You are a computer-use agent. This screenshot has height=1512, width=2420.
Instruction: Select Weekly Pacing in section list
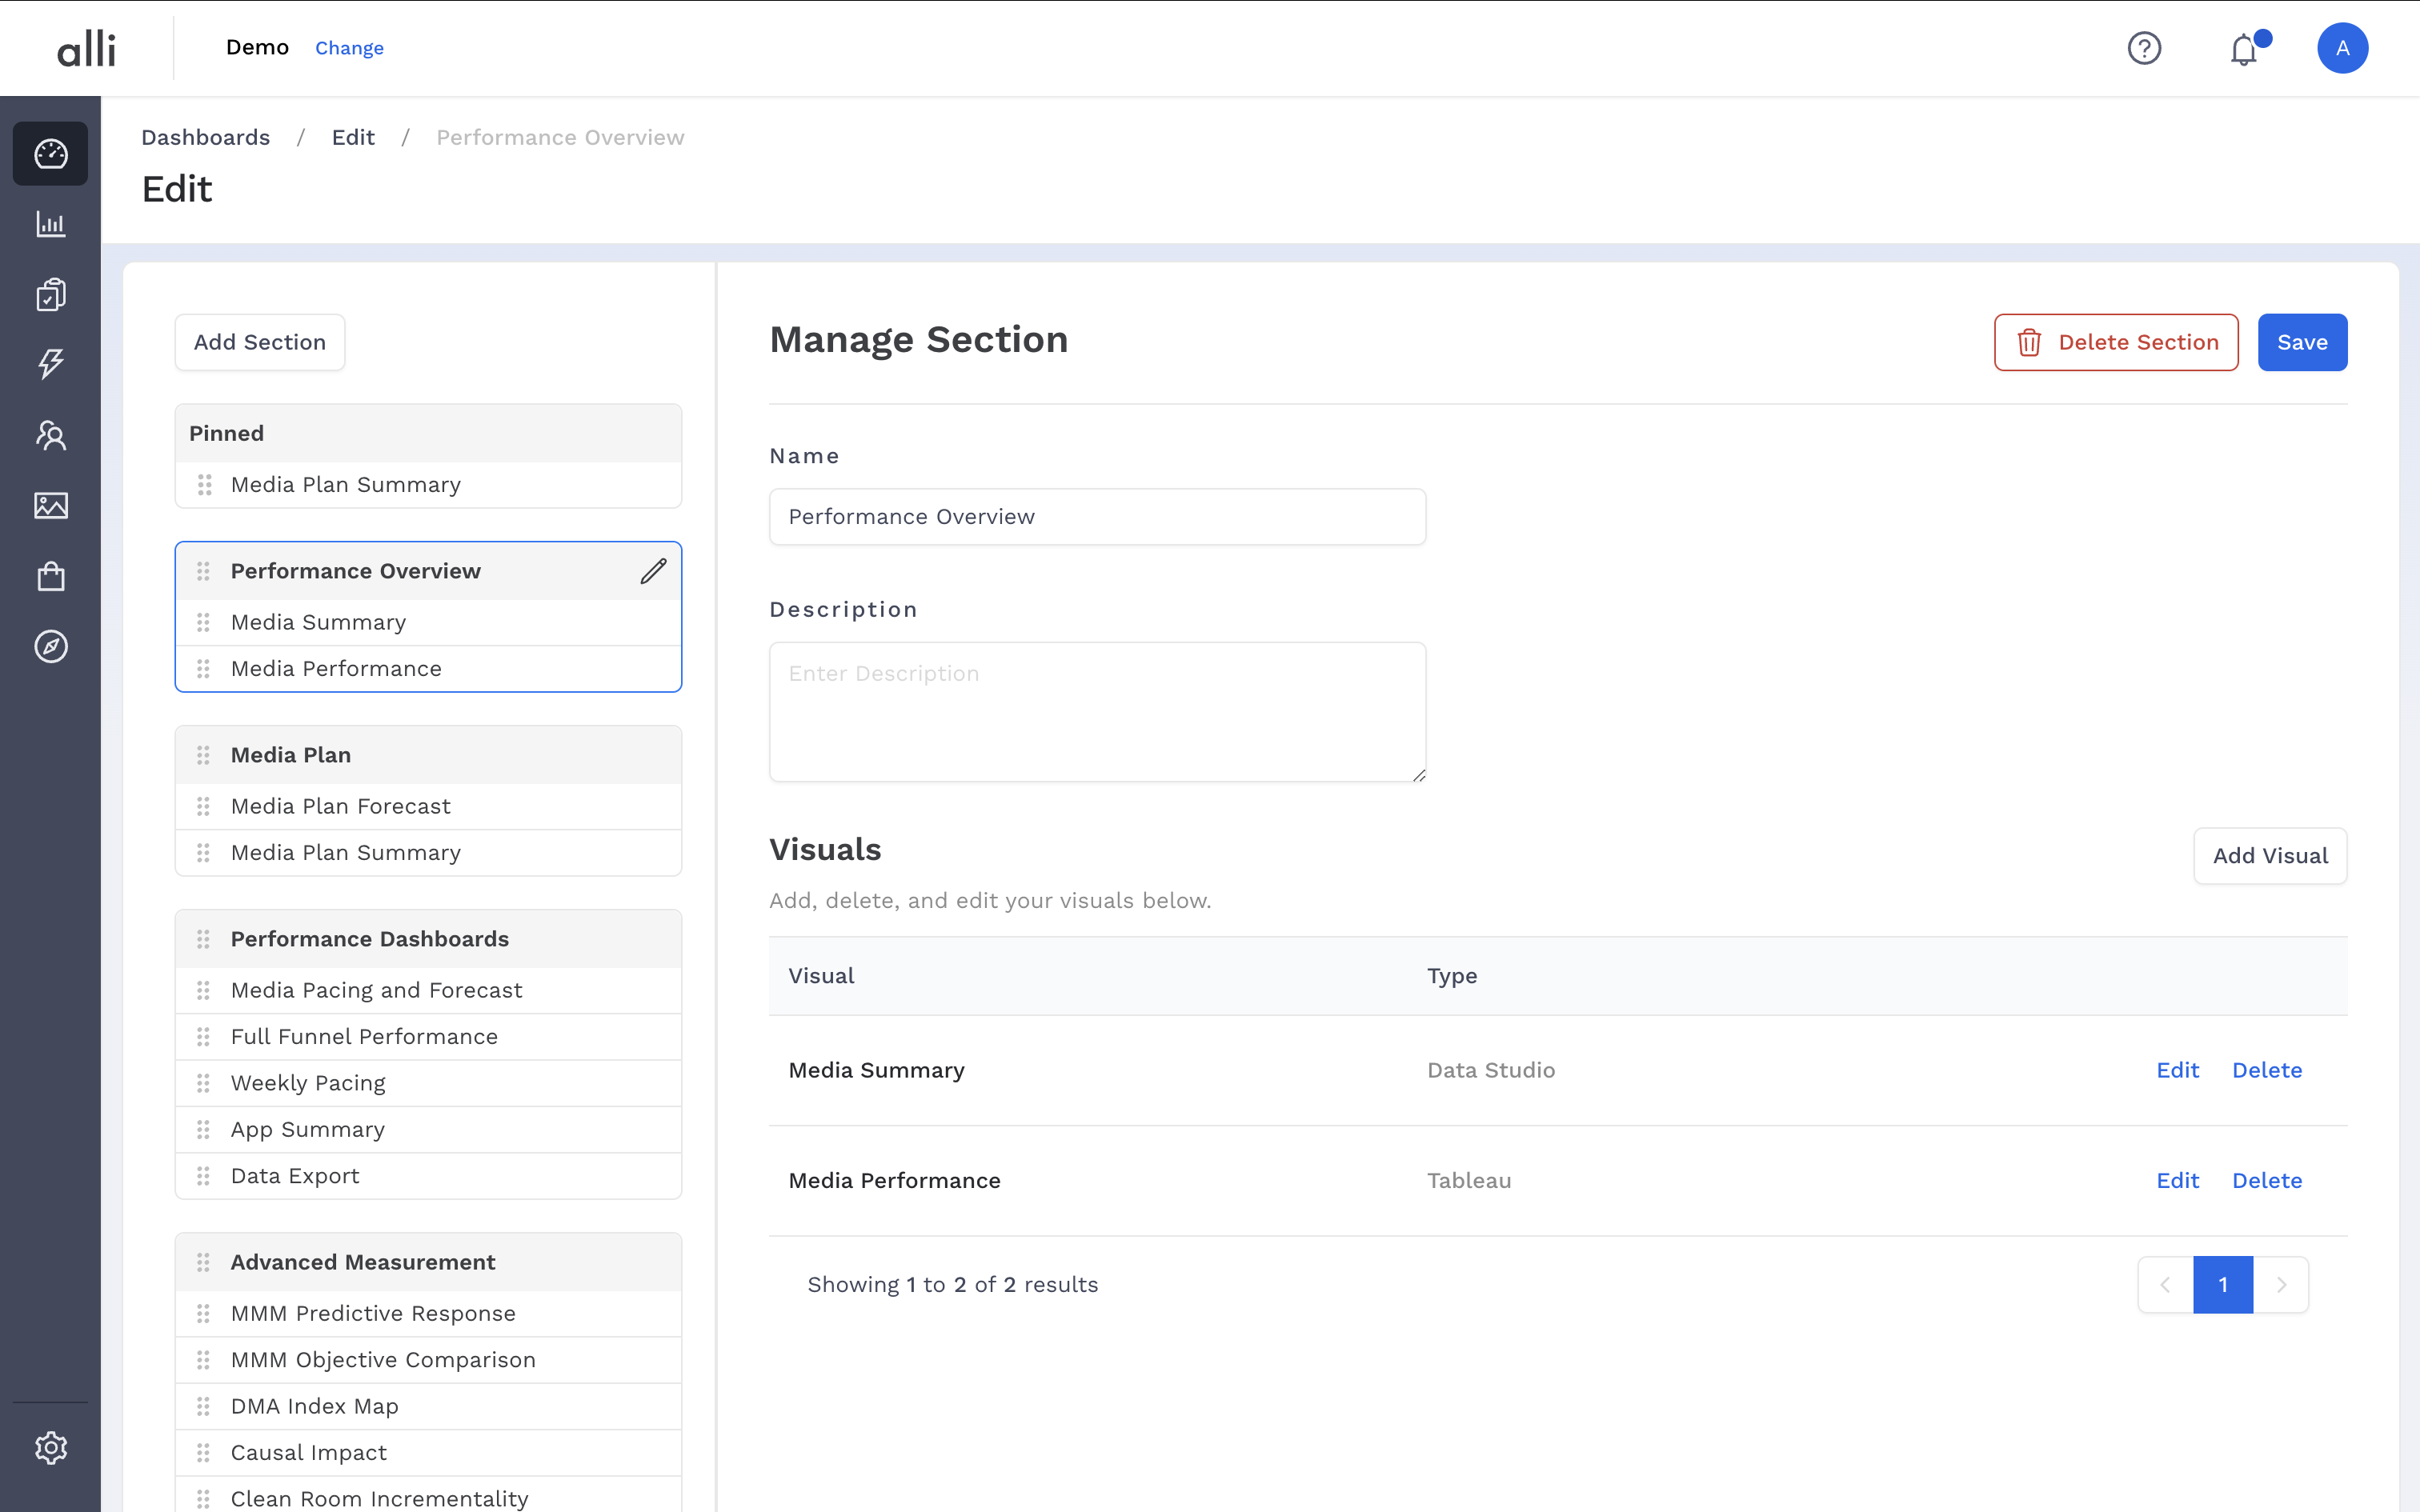click(308, 1083)
